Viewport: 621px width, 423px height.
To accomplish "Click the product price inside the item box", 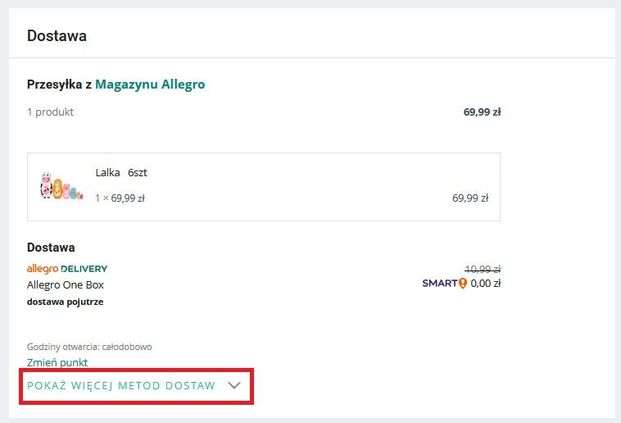I will point(470,198).
